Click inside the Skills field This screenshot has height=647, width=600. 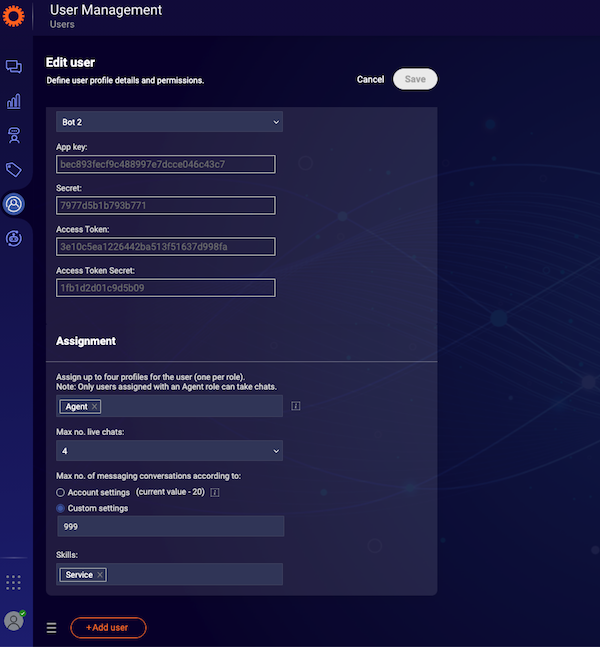tap(170, 574)
